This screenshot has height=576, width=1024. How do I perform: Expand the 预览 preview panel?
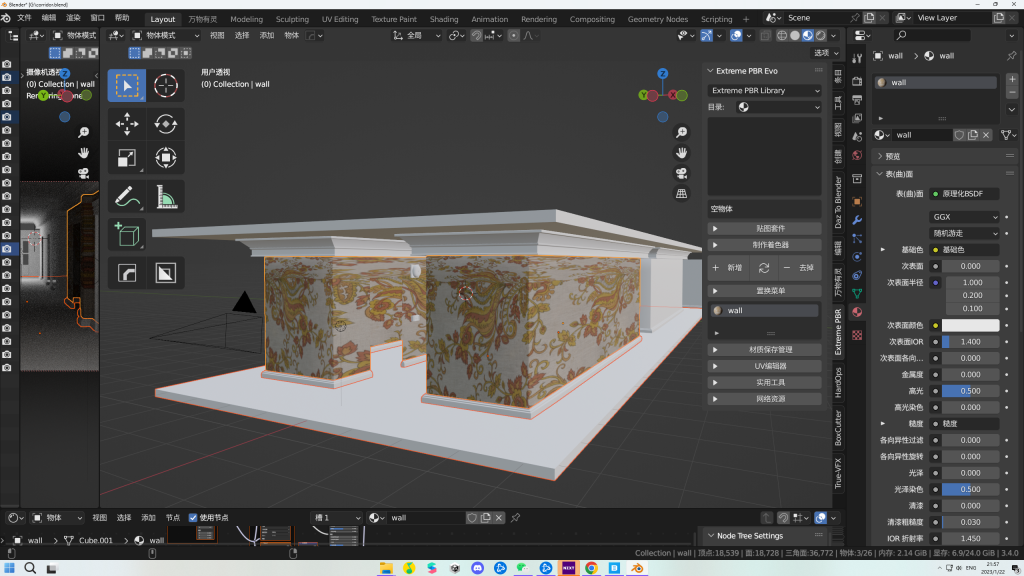880,156
